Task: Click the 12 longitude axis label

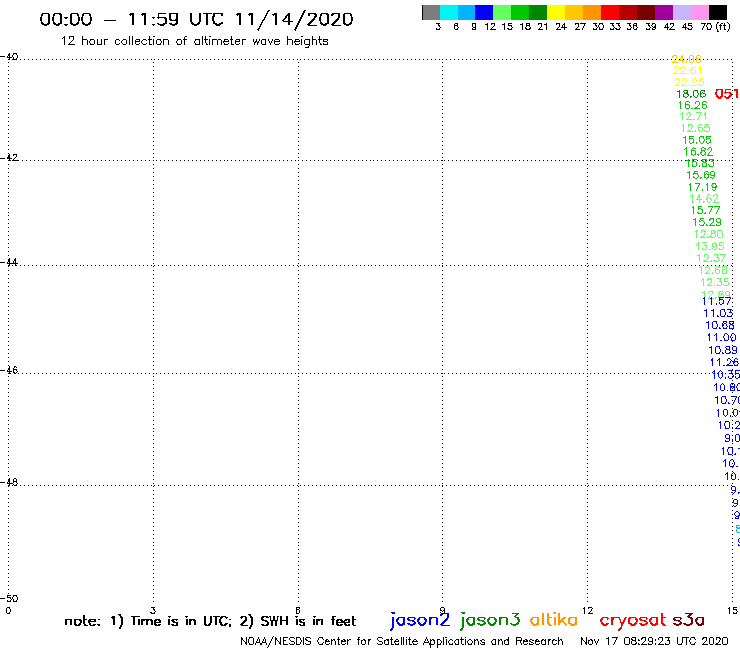Action: coord(588,611)
